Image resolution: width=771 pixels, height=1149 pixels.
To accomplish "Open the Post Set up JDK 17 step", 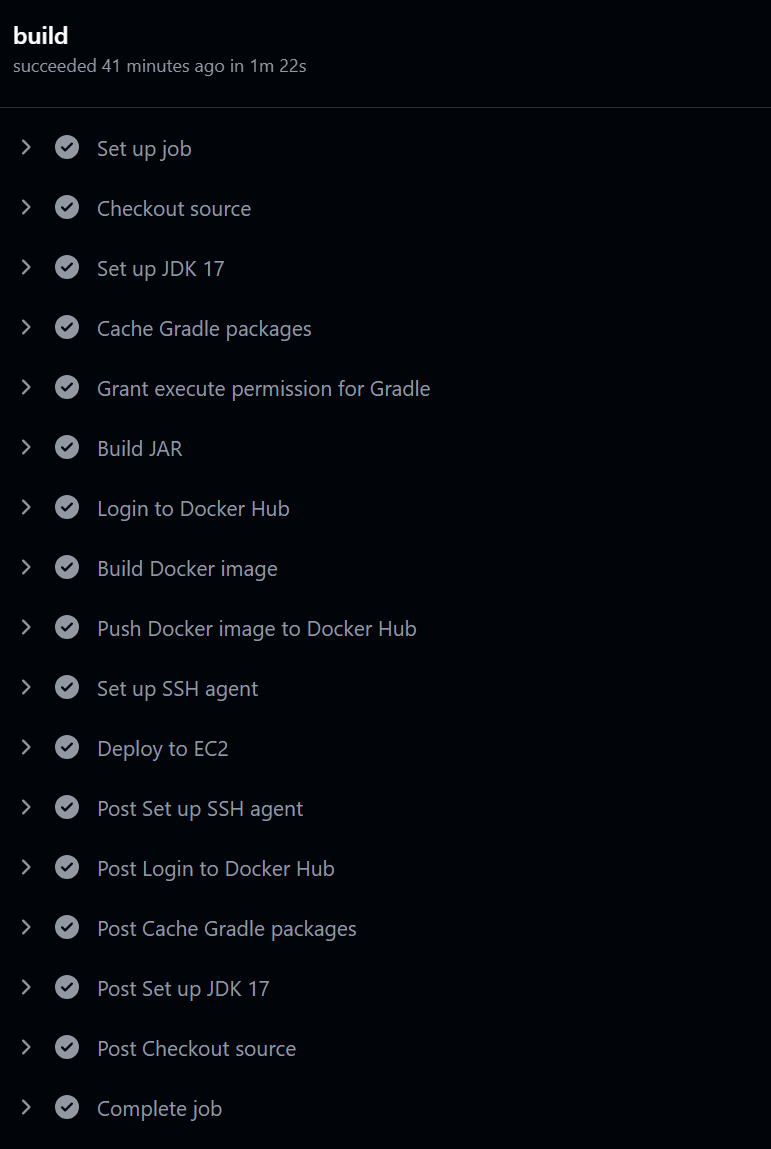I will click(183, 989).
